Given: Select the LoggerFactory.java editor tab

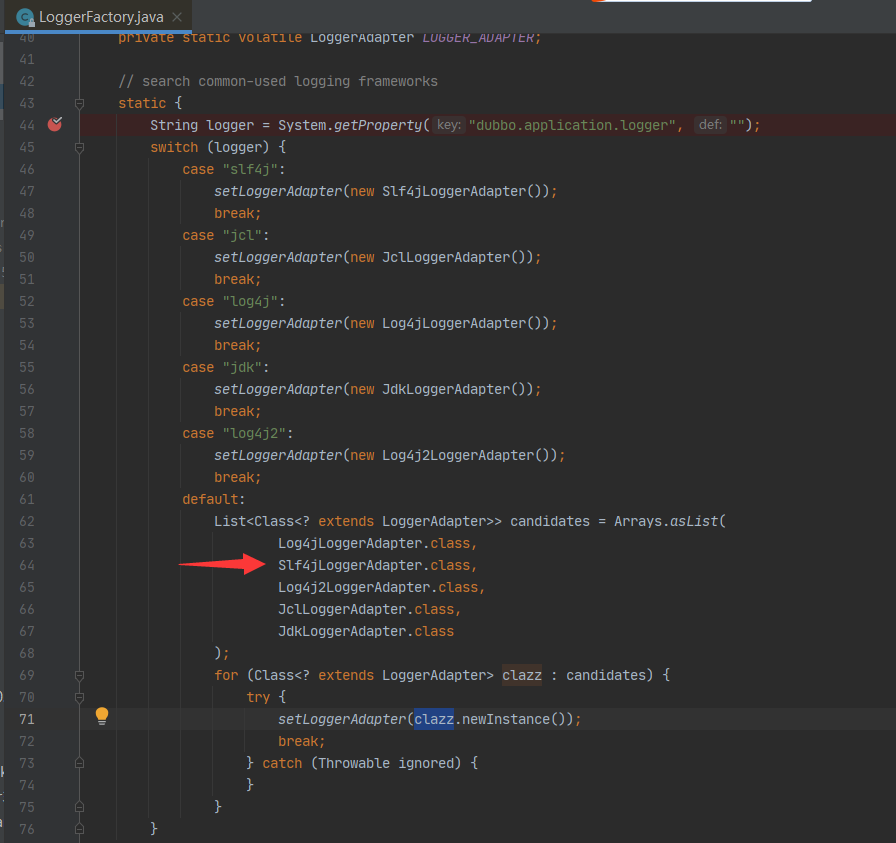Looking at the screenshot, I should pyautogui.click(x=98, y=17).
